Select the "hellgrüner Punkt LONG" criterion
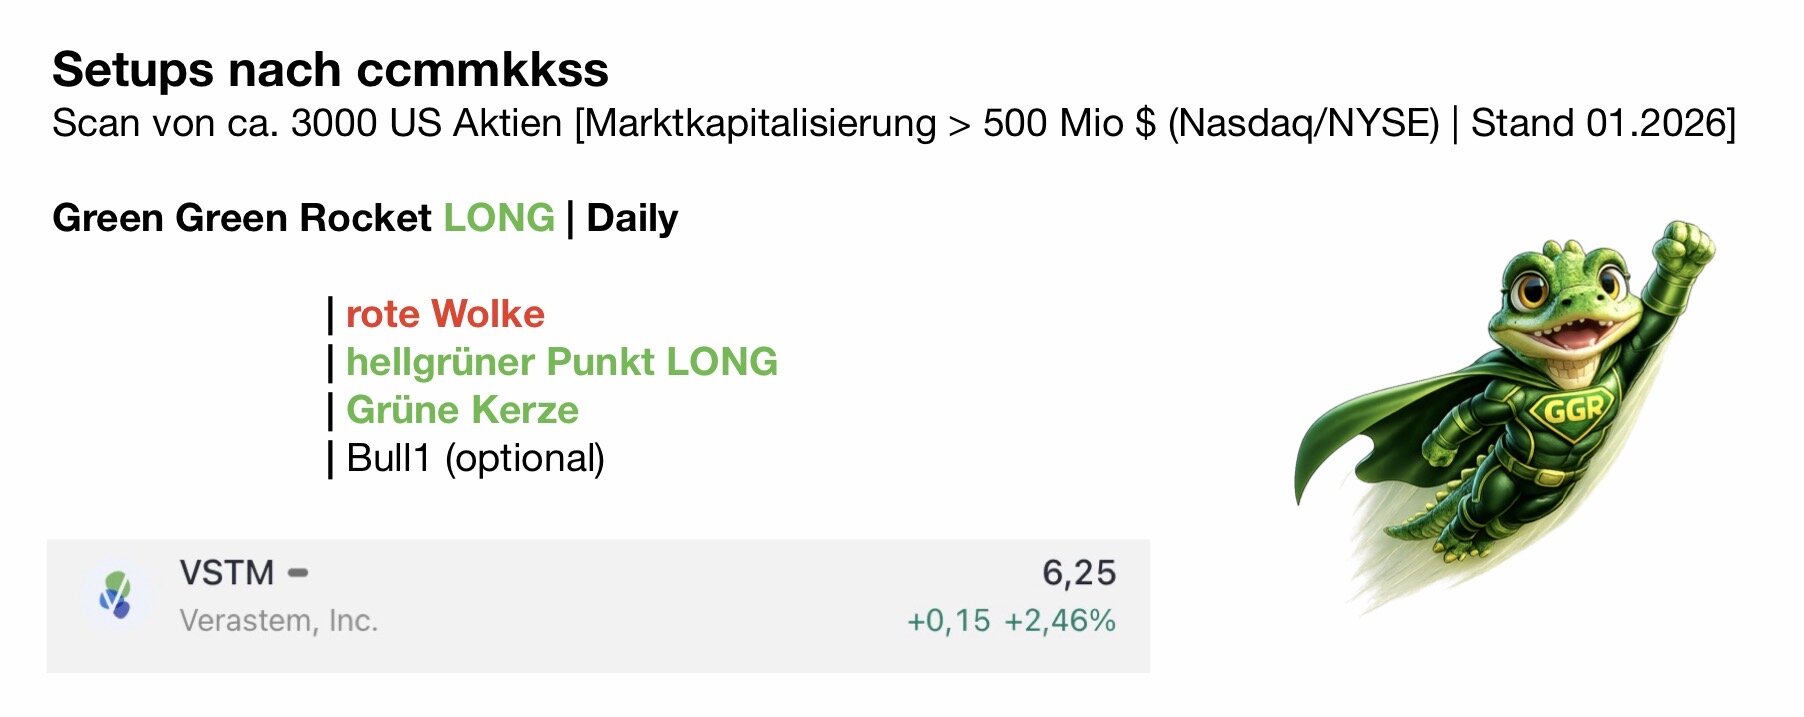1804x717 pixels. point(561,362)
